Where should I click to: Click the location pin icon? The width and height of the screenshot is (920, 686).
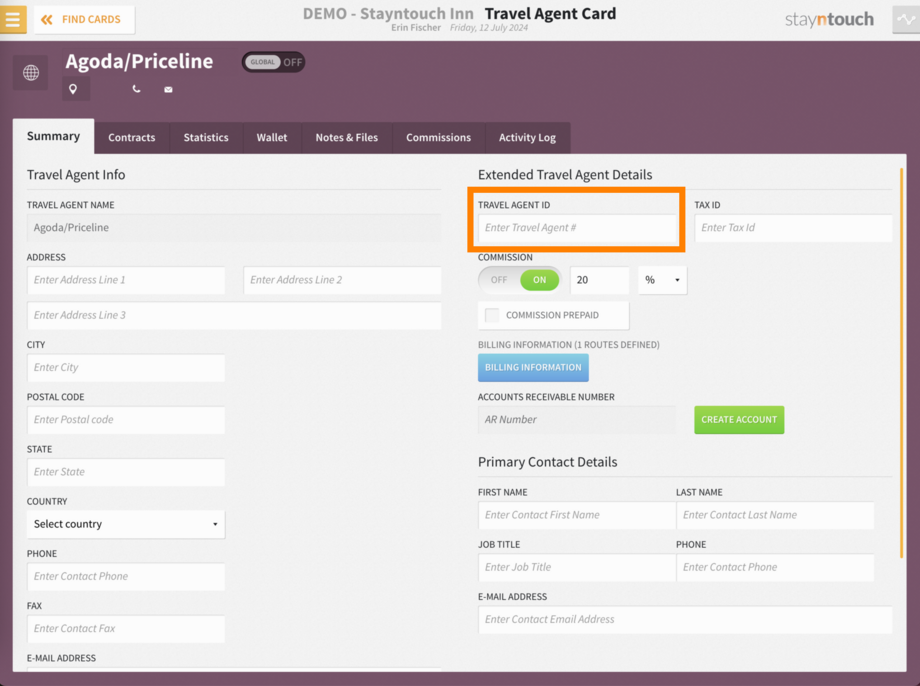[73, 89]
